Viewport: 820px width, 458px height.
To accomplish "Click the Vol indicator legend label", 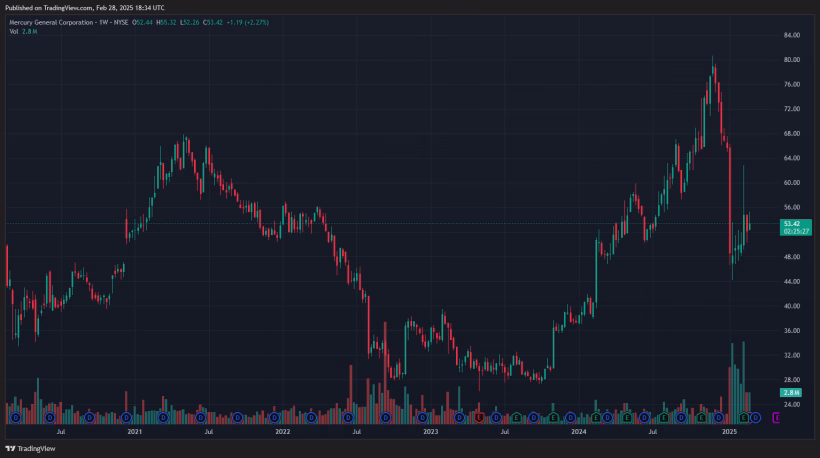I will point(14,32).
